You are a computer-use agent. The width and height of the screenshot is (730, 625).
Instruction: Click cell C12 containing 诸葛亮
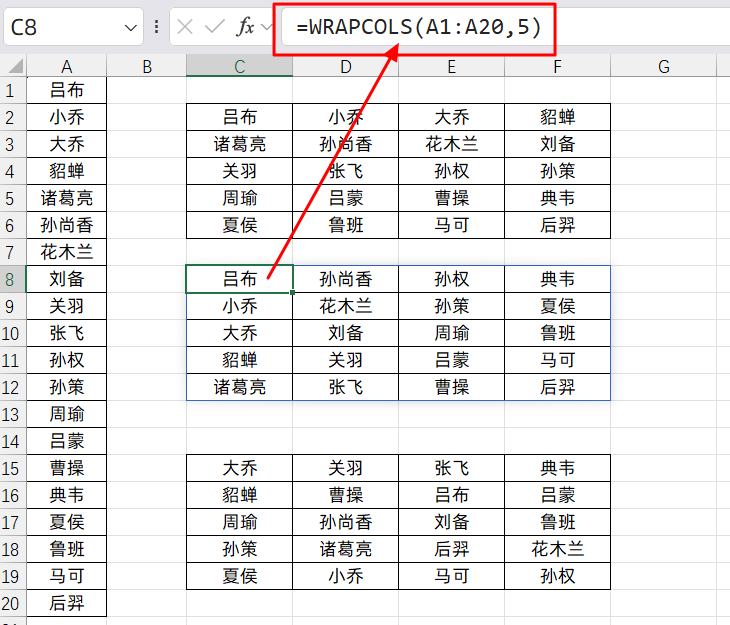click(x=239, y=387)
